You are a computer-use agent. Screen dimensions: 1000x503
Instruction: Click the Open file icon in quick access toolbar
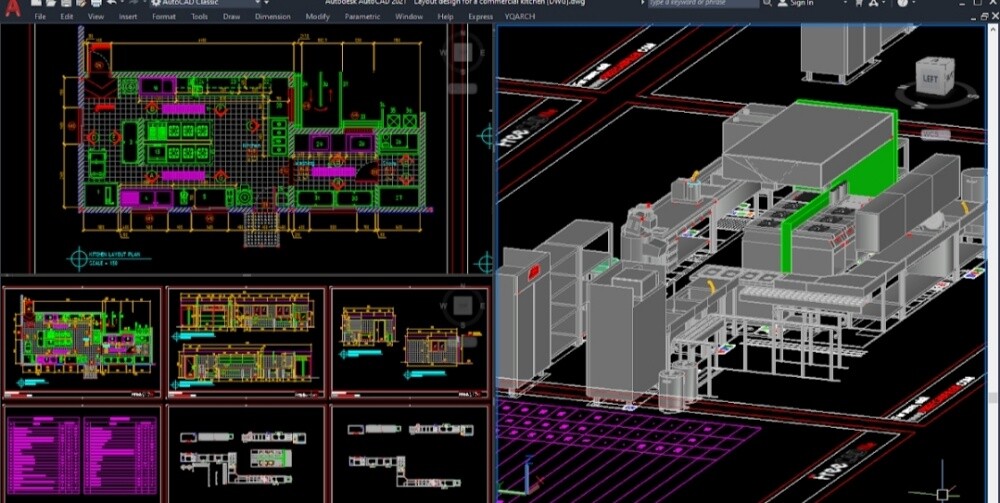tap(51, 3)
